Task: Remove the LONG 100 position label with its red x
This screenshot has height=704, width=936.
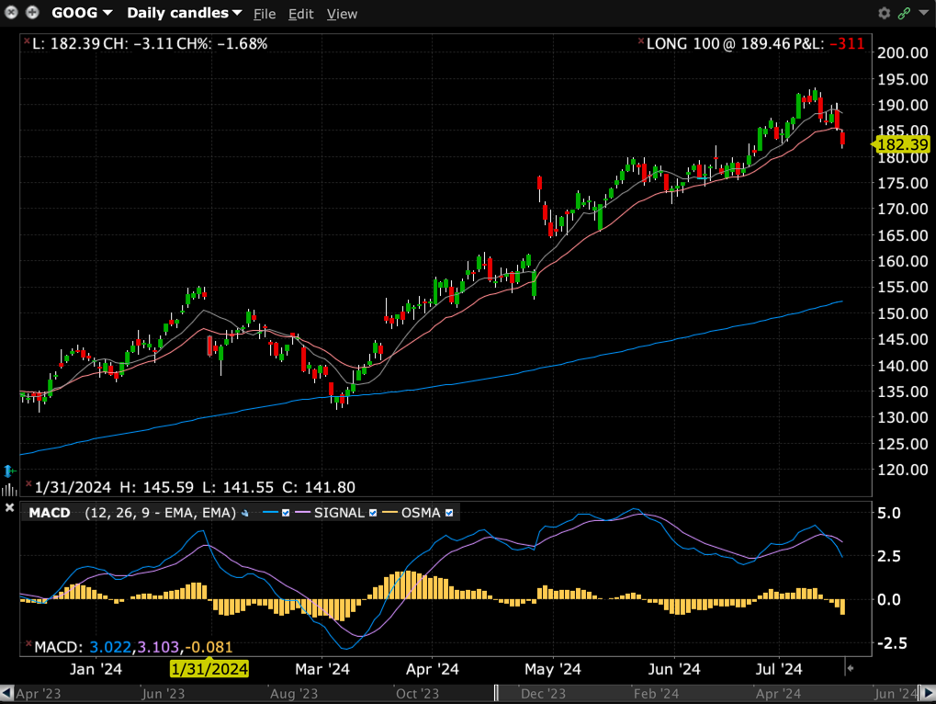Action: pyautogui.click(x=641, y=41)
